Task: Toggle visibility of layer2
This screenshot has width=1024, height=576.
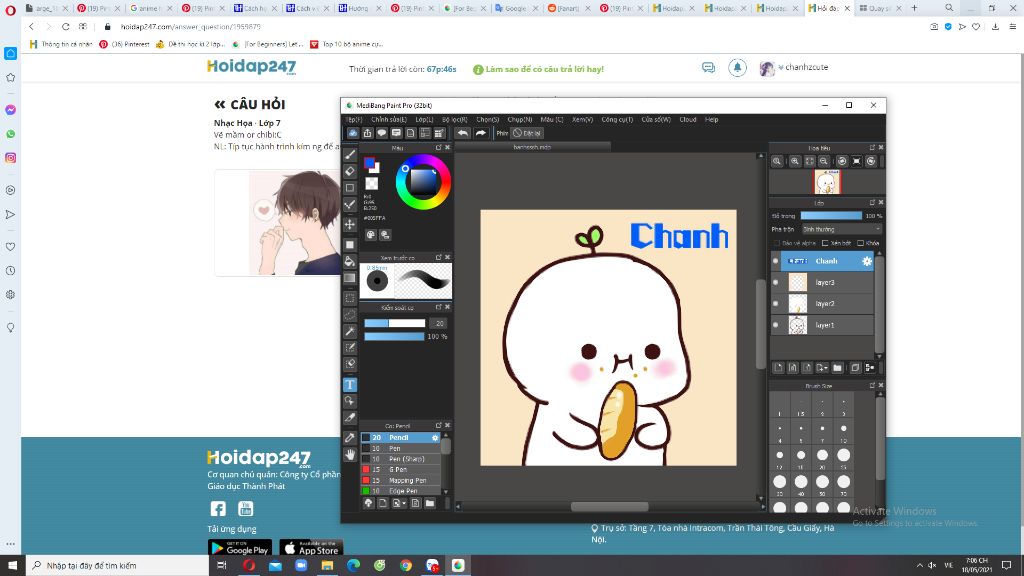Action: coord(776,304)
